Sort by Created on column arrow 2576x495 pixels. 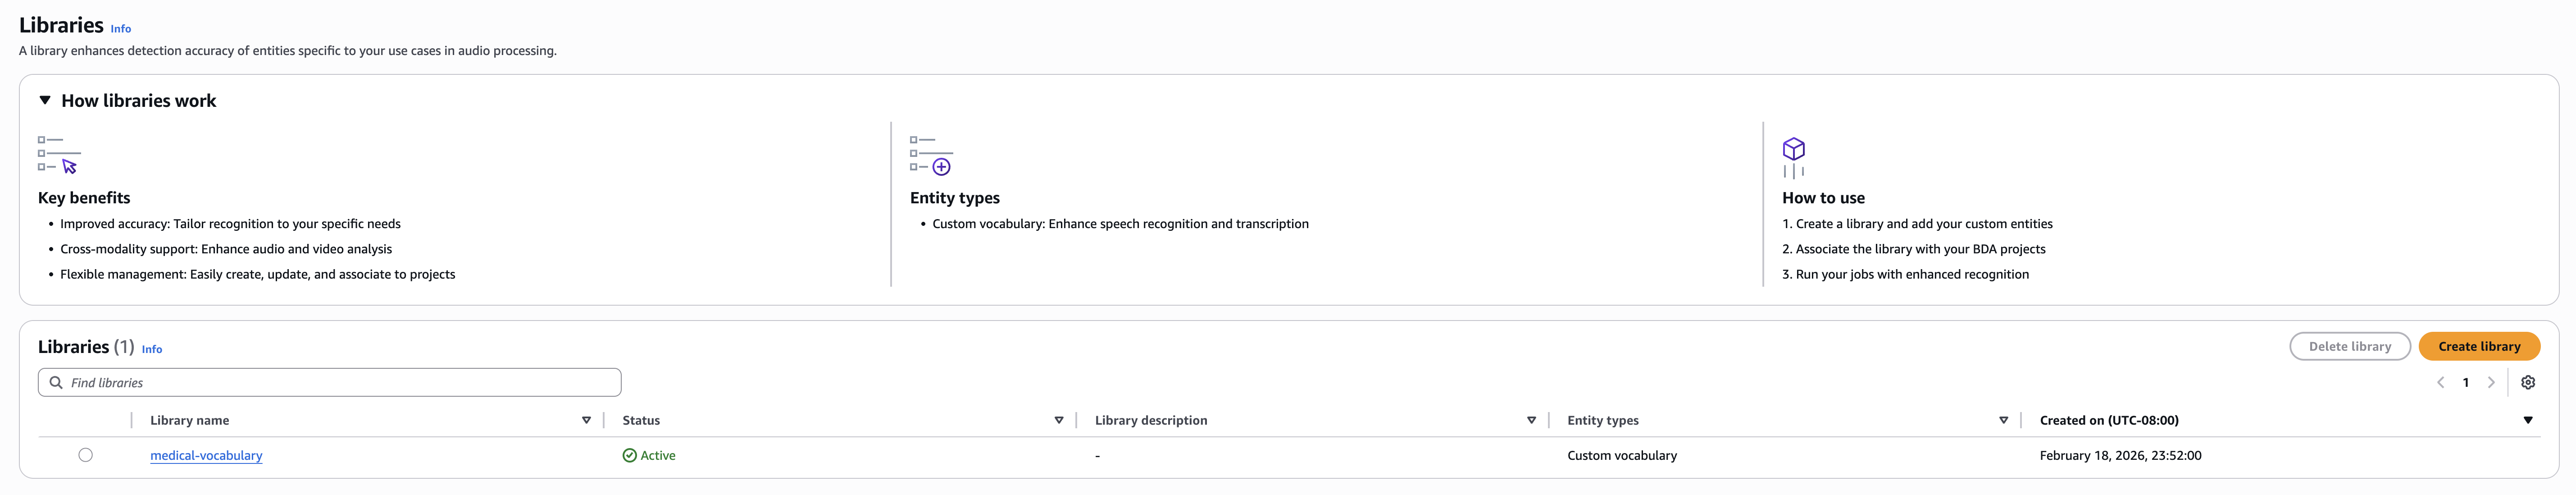(x=2528, y=421)
